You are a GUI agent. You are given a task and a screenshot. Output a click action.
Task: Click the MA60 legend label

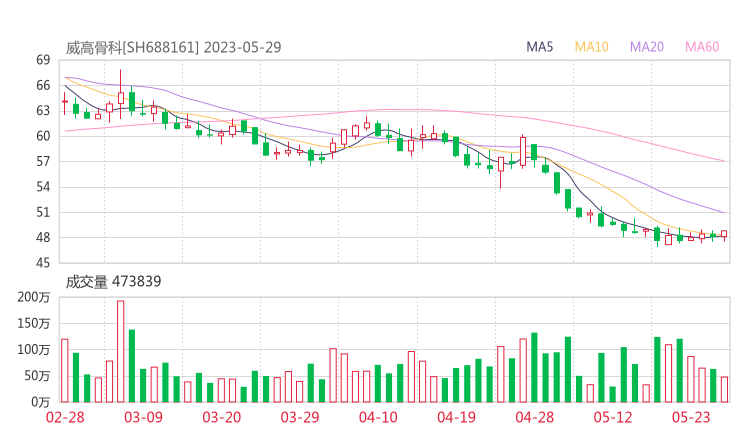[702, 47]
